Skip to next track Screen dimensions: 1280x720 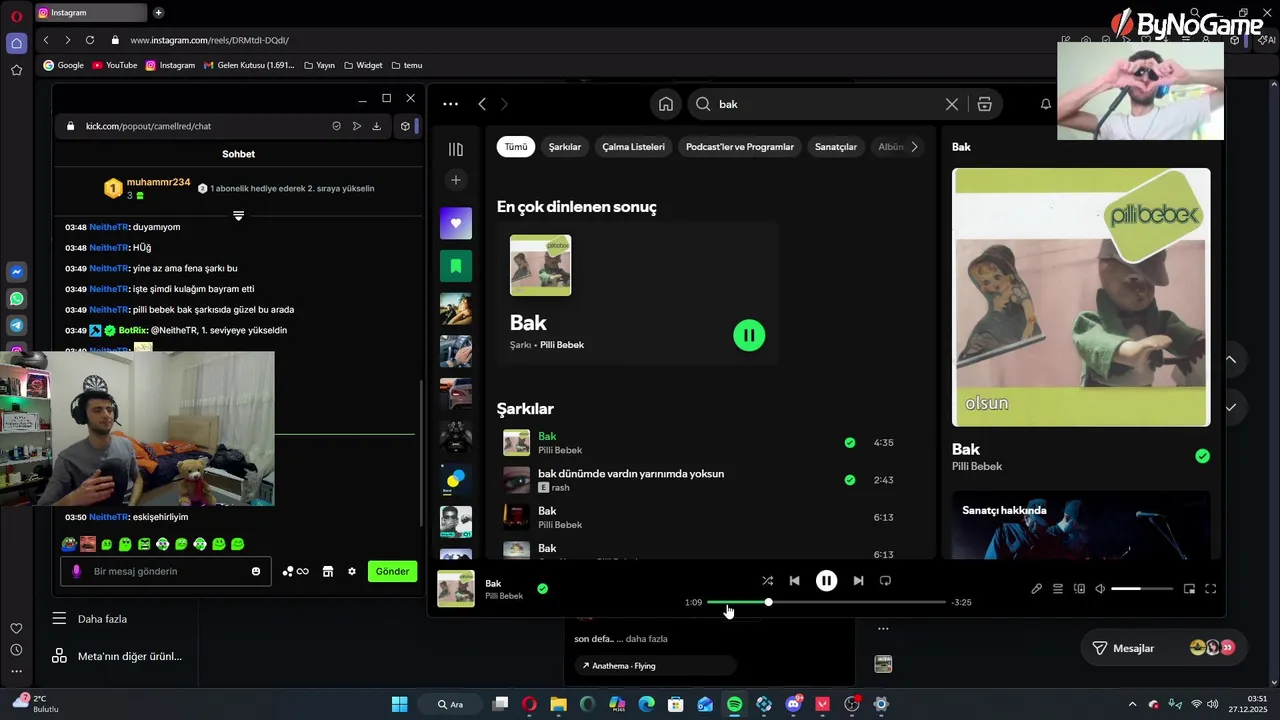pyautogui.click(x=858, y=581)
